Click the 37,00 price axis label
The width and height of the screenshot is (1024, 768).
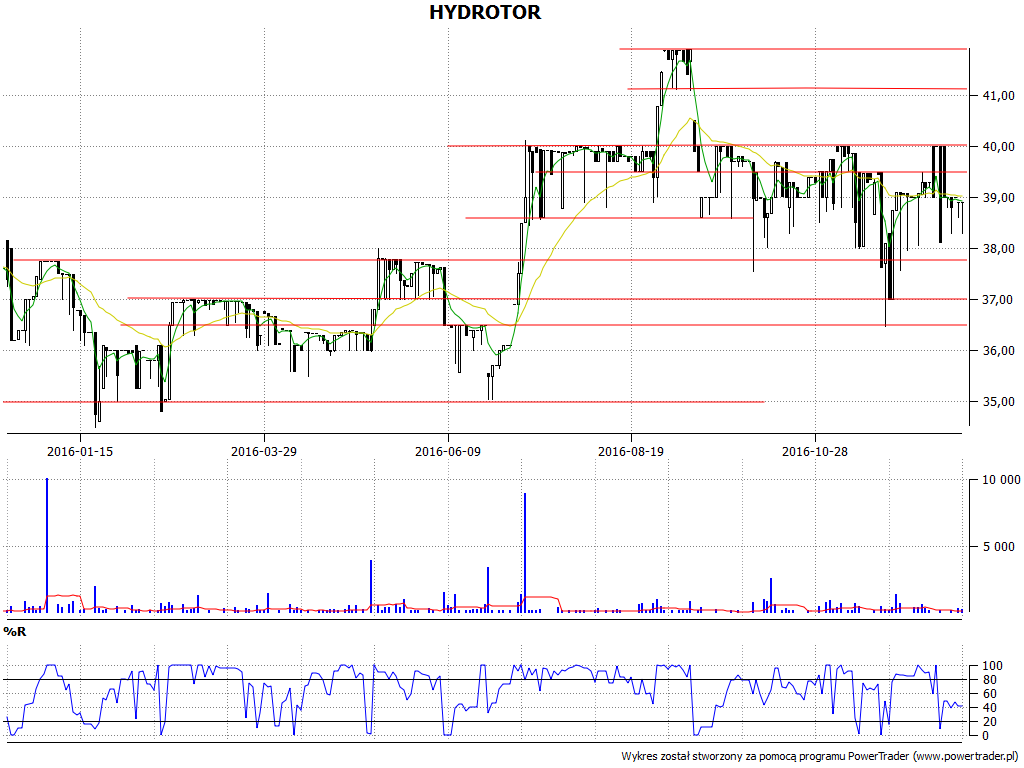(x=999, y=299)
